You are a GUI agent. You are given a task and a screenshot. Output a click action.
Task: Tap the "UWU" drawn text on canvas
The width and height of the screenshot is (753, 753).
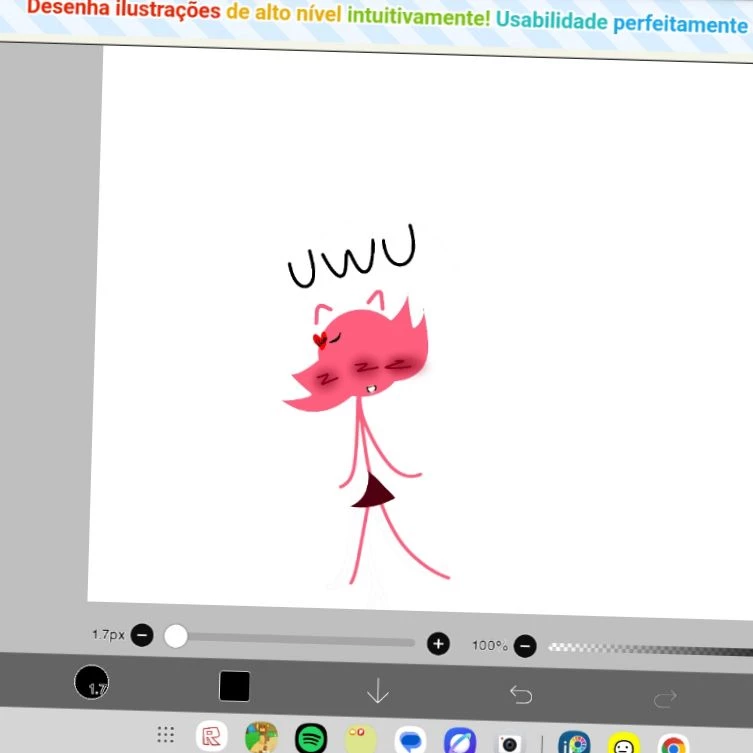pyautogui.click(x=352, y=257)
